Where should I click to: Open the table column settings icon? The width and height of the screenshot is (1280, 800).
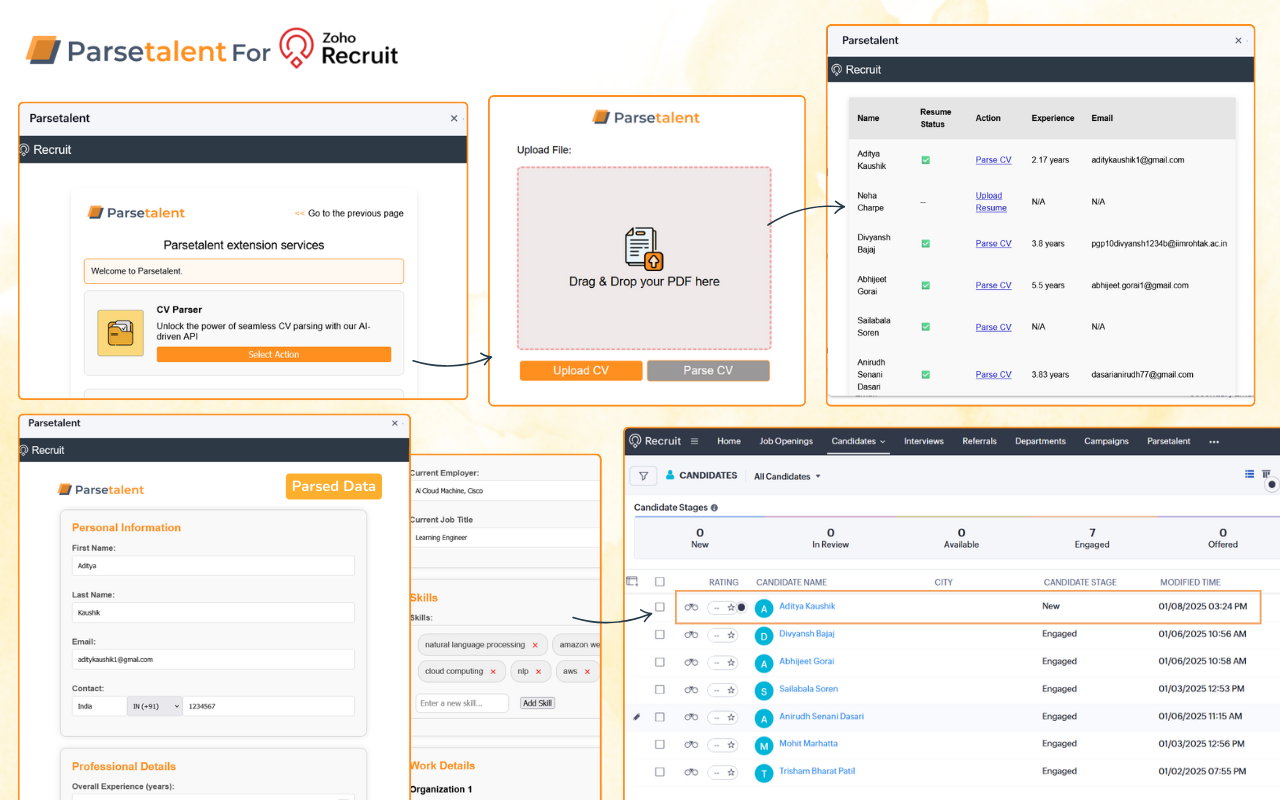point(632,581)
